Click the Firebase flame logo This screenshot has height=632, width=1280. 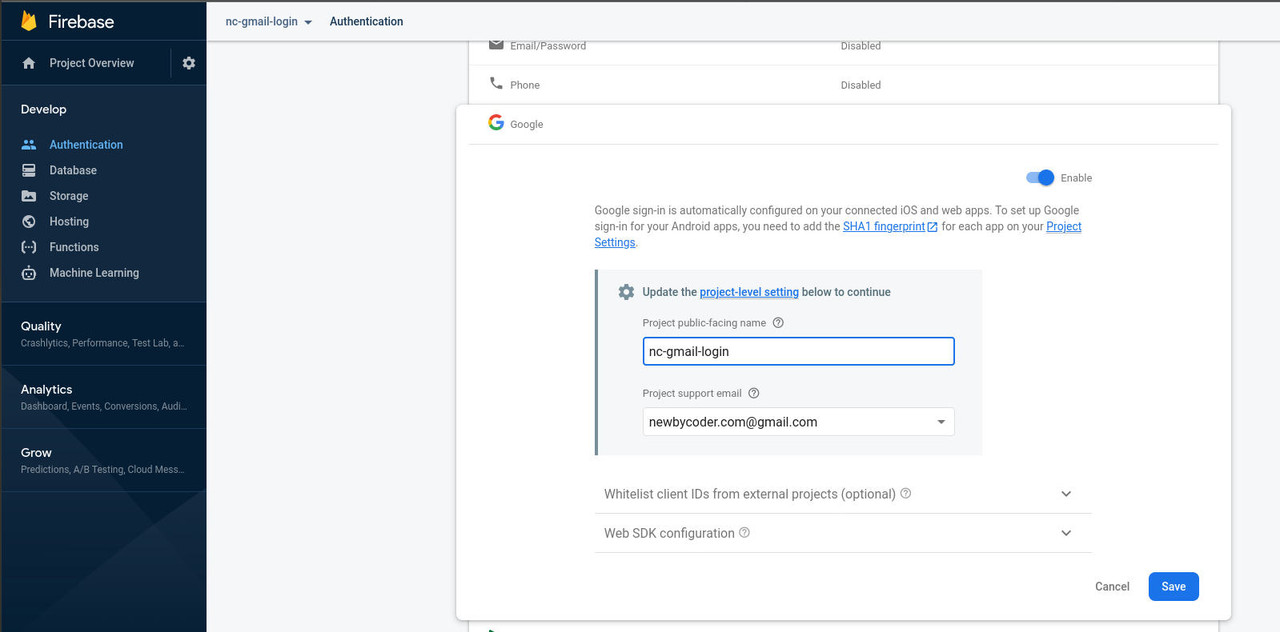[29, 21]
